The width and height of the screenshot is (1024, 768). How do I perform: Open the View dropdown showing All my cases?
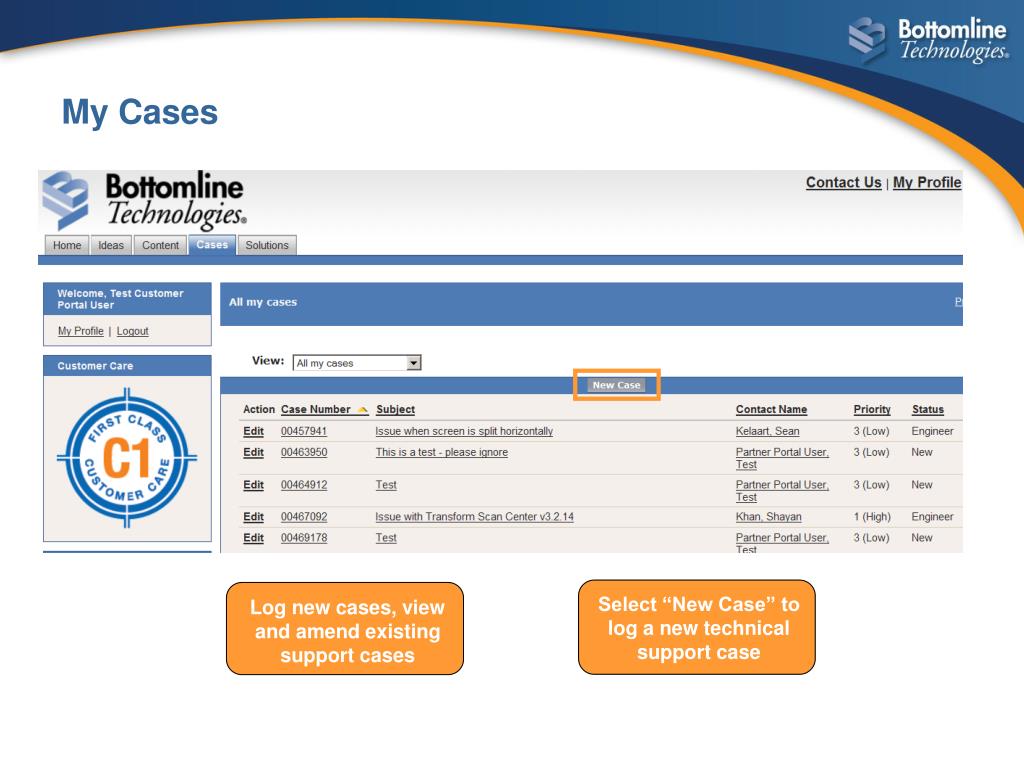[357, 363]
